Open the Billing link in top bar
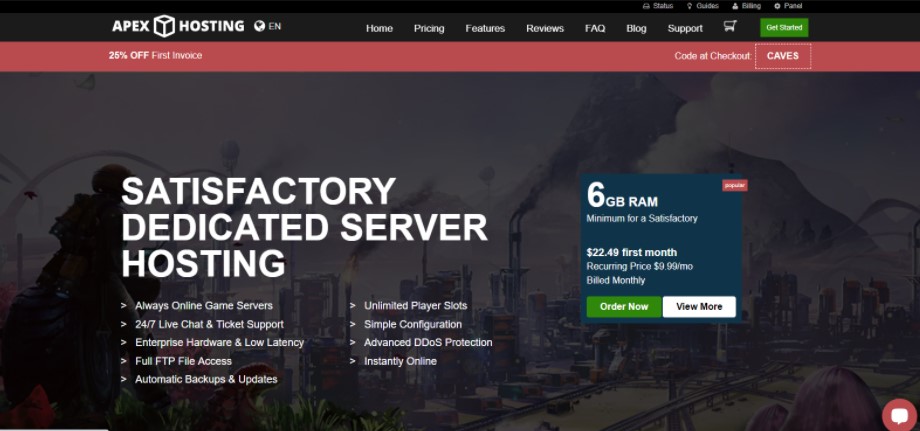This screenshot has width=920, height=431. click(x=746, y=6)
